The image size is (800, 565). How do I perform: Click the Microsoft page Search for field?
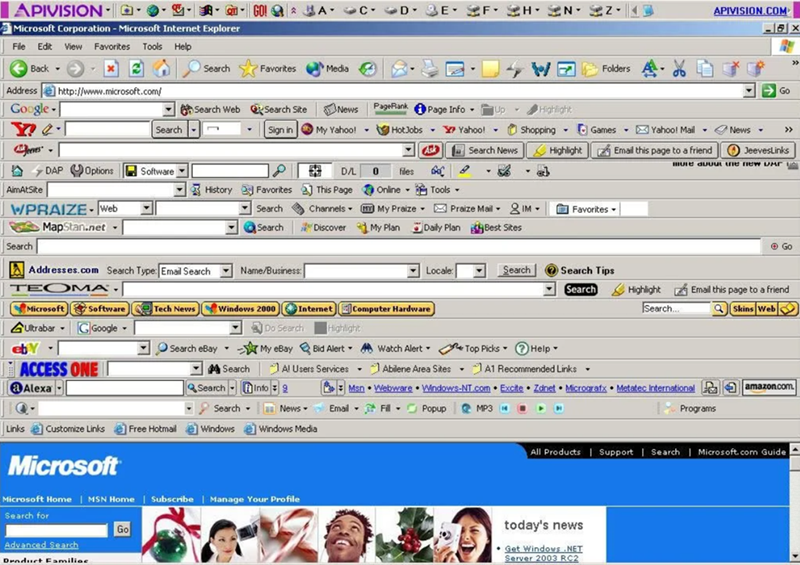point(56,530)
